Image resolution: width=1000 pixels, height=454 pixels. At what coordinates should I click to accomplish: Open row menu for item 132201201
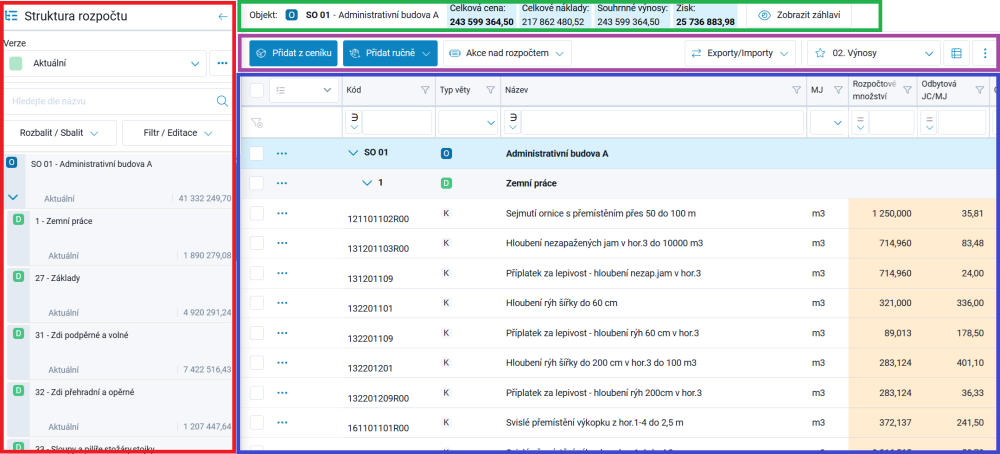[x=283, y=362]
